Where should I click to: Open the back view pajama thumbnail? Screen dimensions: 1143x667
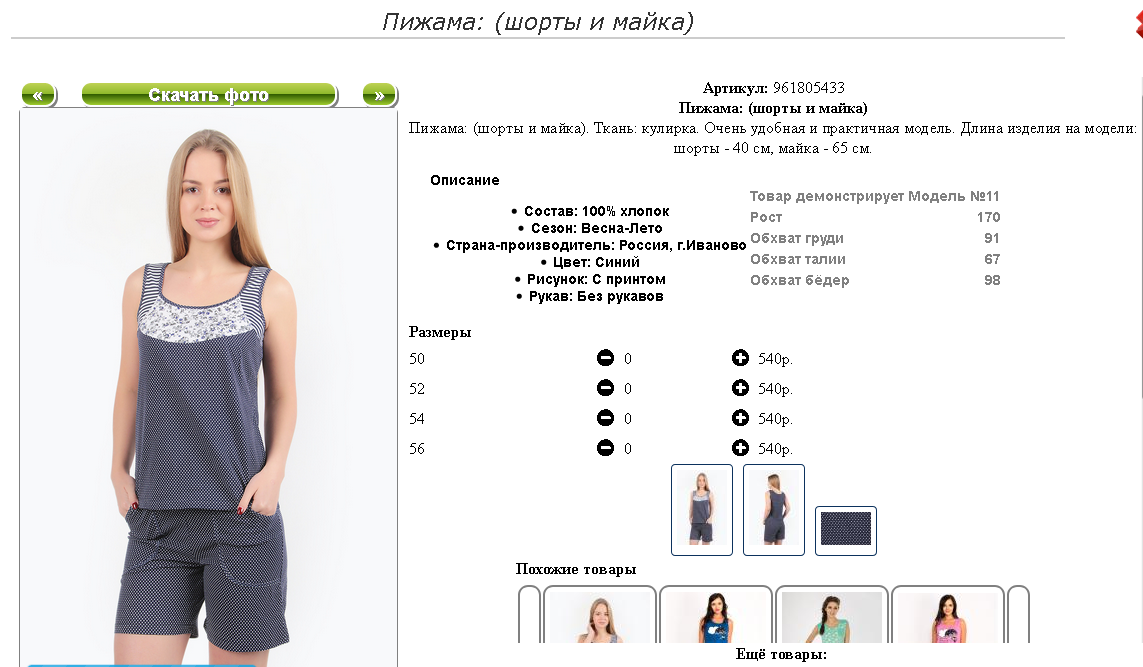(x=773, y=510)
